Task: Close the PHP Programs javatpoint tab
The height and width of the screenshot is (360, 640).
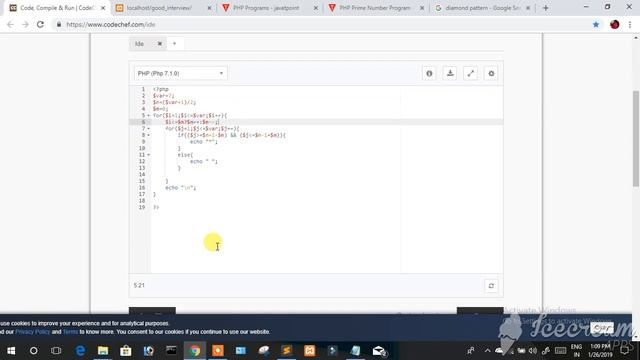Action: point(316,8)
